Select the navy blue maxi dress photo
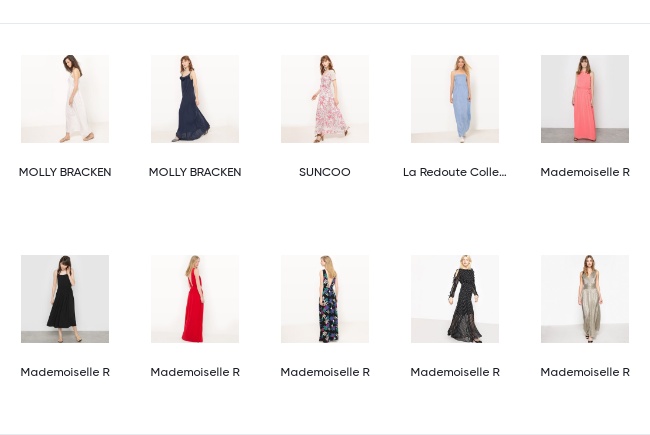Image resolution: width=650 pixels, height=435 pixels. click(x=195, y=99)
